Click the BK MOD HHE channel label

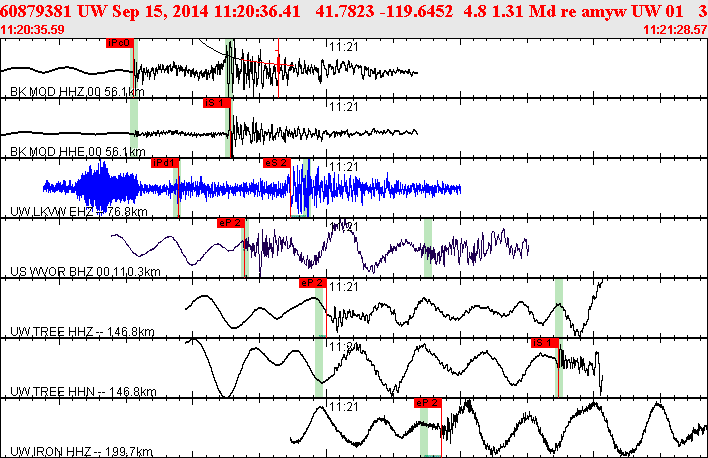pyautogui.click(x=78, y=151)
